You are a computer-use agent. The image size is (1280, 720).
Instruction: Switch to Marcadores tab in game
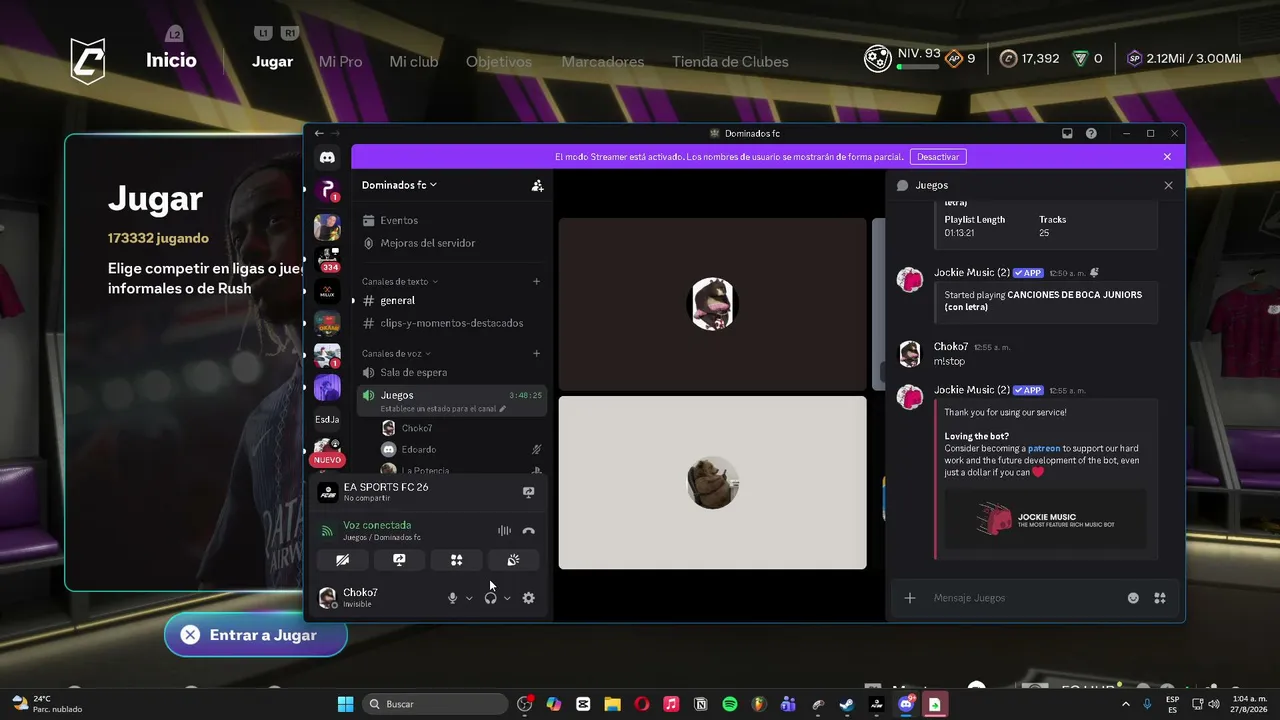coord(603,61)
